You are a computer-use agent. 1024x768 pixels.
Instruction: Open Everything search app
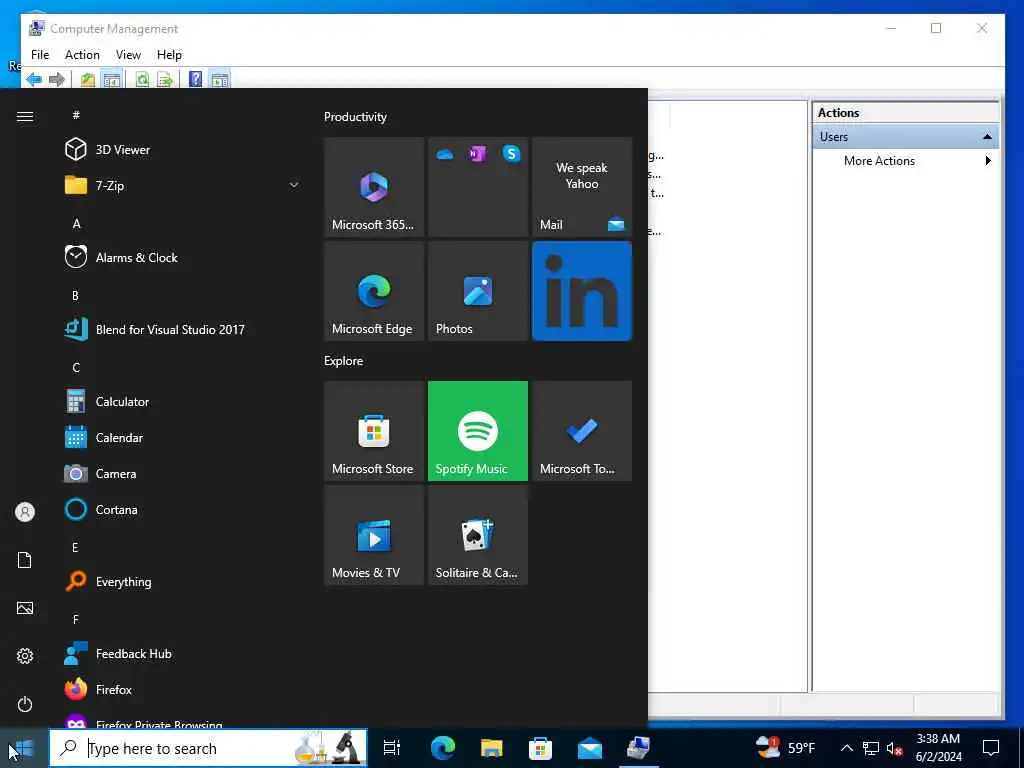coord(182,581)
